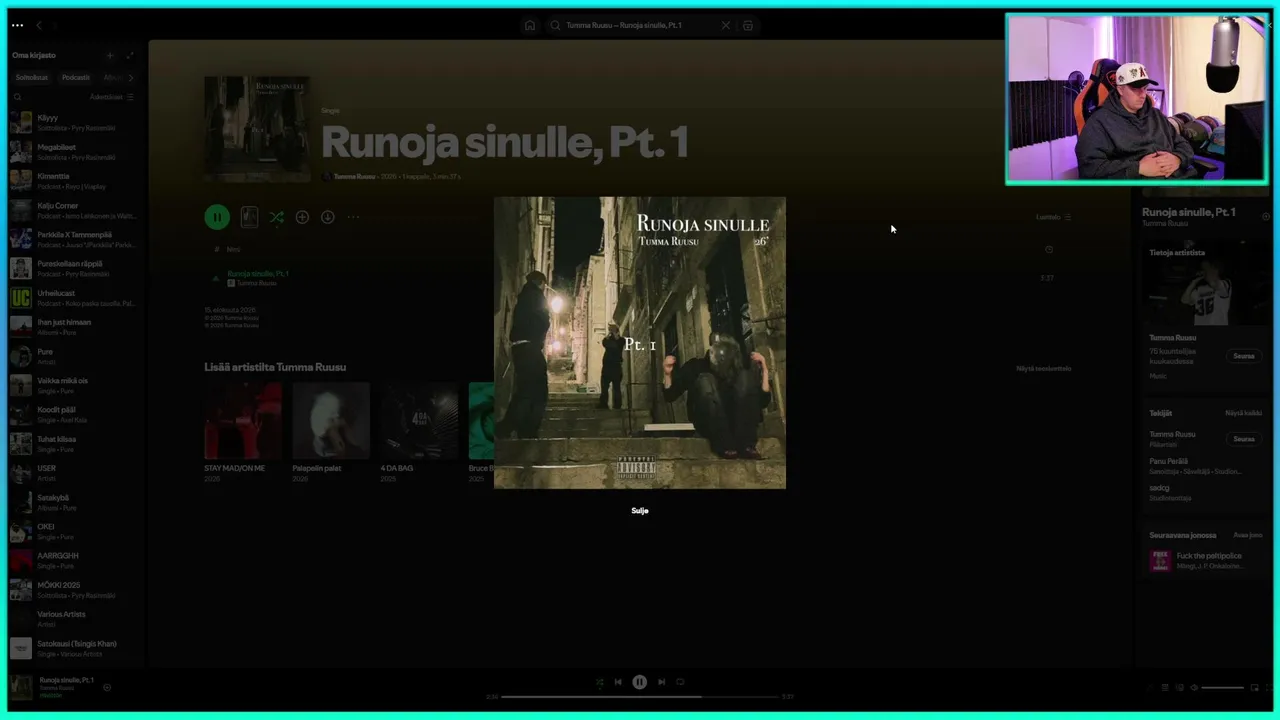
Task: Skip to the previous track
Action: tap(618, 682)
